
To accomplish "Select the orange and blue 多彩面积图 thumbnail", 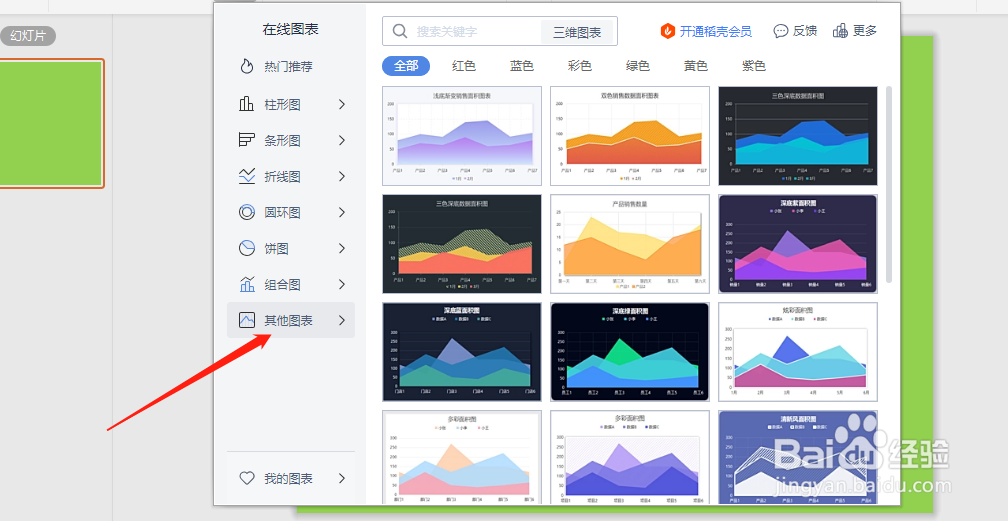I will [462, 457].
